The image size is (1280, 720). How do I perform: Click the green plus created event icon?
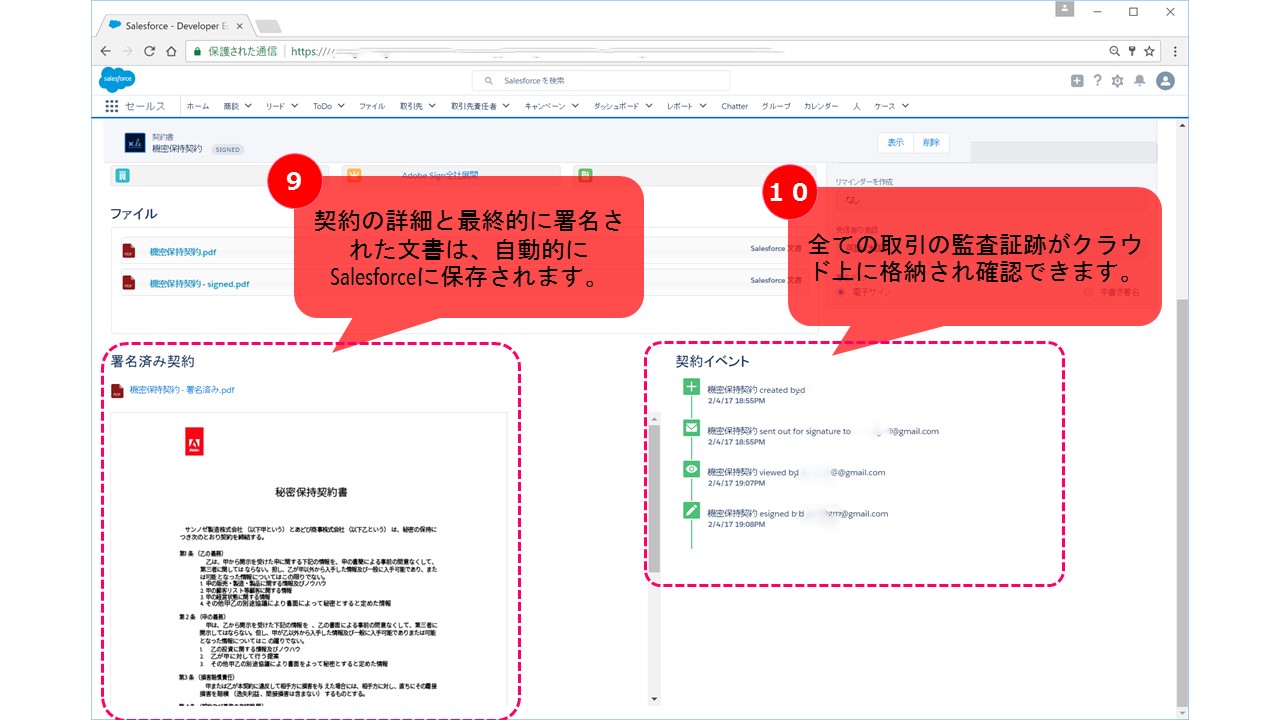pos(691,387)
